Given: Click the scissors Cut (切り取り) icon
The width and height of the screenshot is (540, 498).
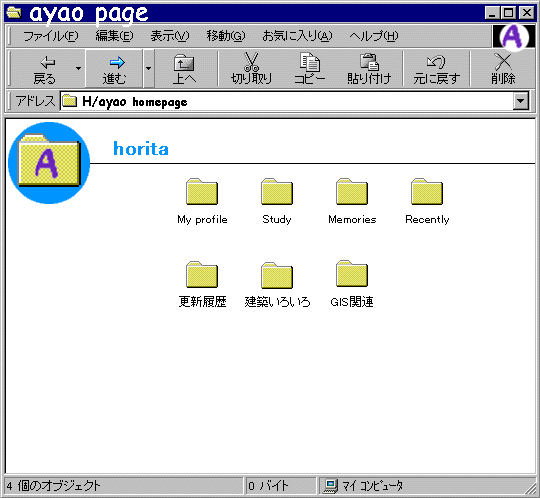Looking at the screenshot, I should 251,62.
